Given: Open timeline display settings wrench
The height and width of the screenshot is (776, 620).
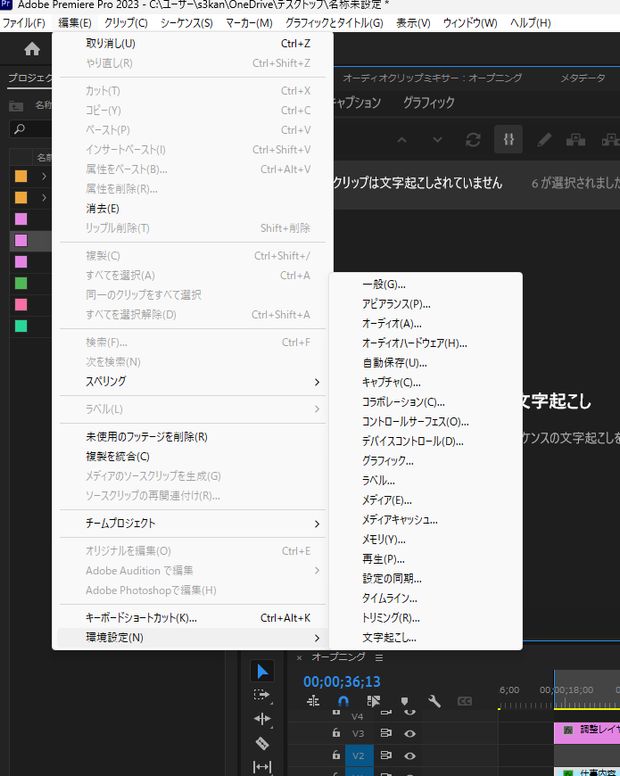Looking at the screenshot, I should (x=434, y=701).
